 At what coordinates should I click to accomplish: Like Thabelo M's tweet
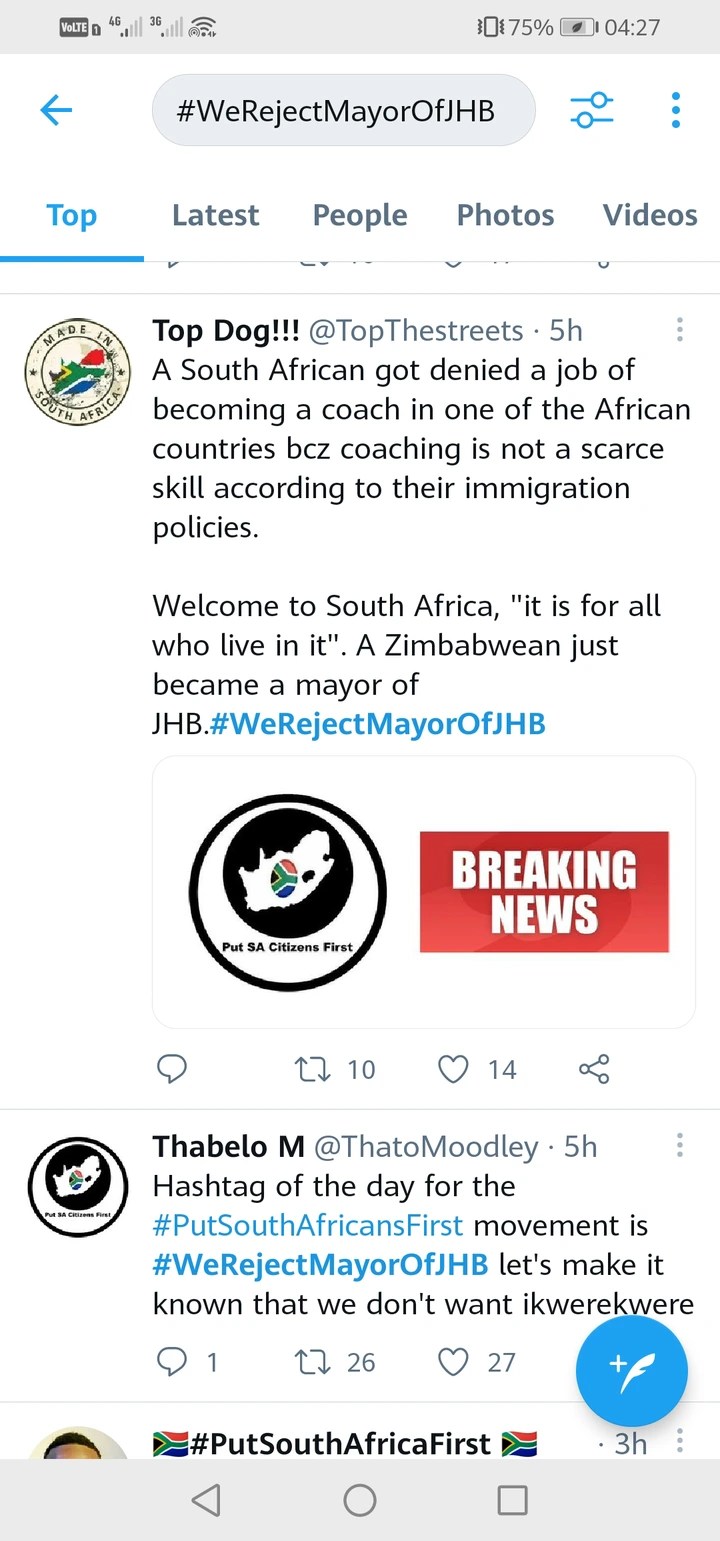(x=454, y=1361)
